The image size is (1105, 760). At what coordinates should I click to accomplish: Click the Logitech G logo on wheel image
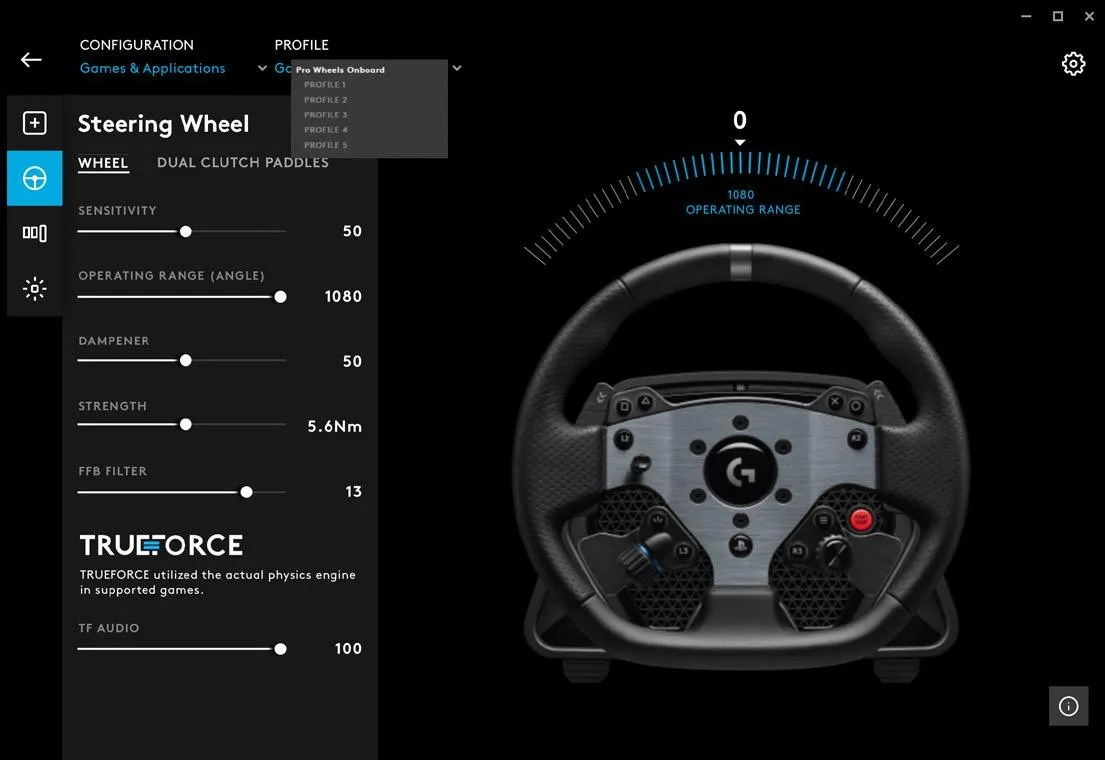tap(740, 471)
